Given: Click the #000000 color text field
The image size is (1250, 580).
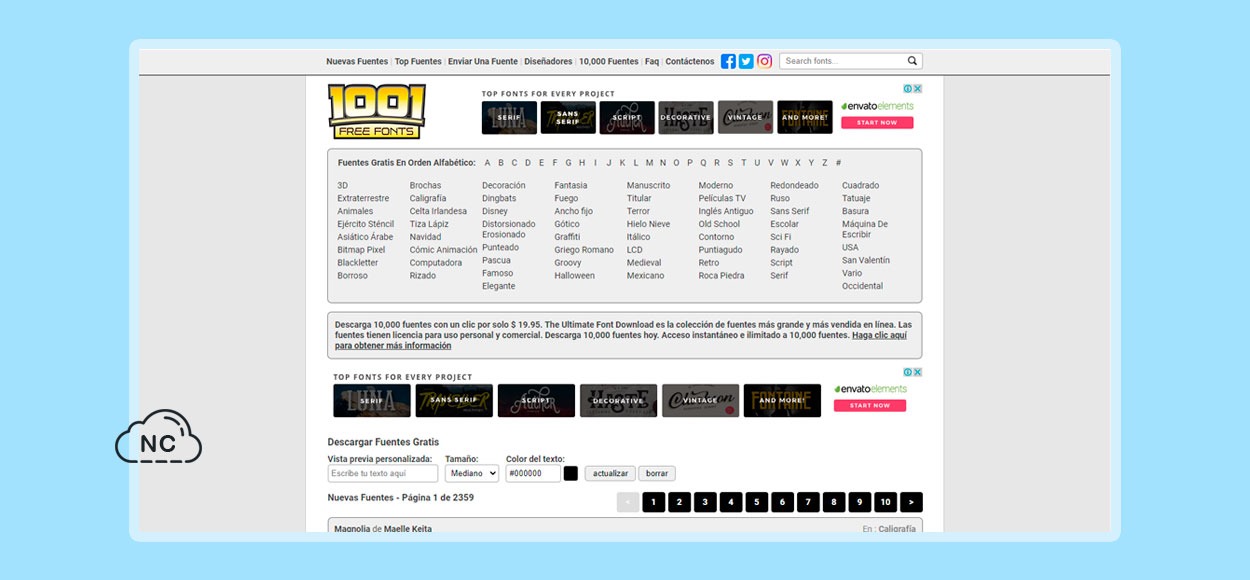Looking at the screenshot, I should [x=533, y=473].
